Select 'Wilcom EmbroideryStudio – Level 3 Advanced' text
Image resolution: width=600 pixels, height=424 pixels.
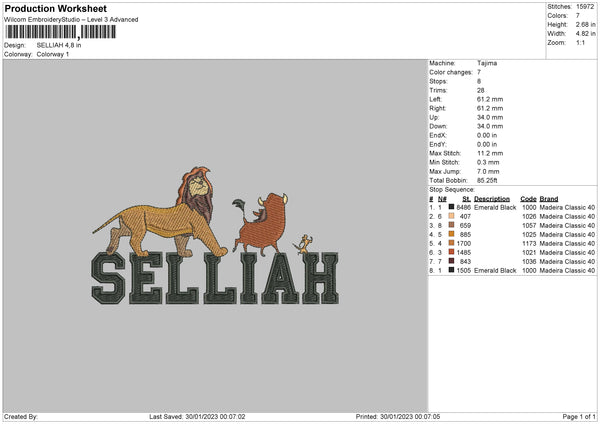(x=71, y=20)
